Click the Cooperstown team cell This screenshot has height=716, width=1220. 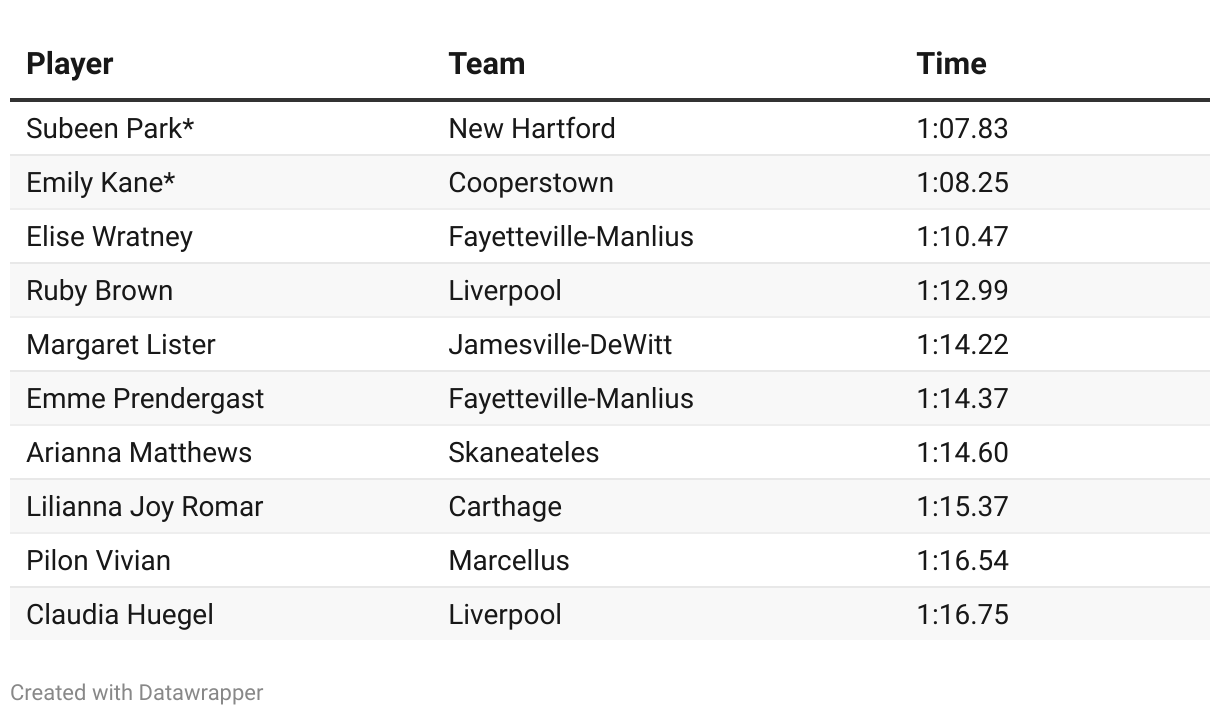tap(531, 183)
